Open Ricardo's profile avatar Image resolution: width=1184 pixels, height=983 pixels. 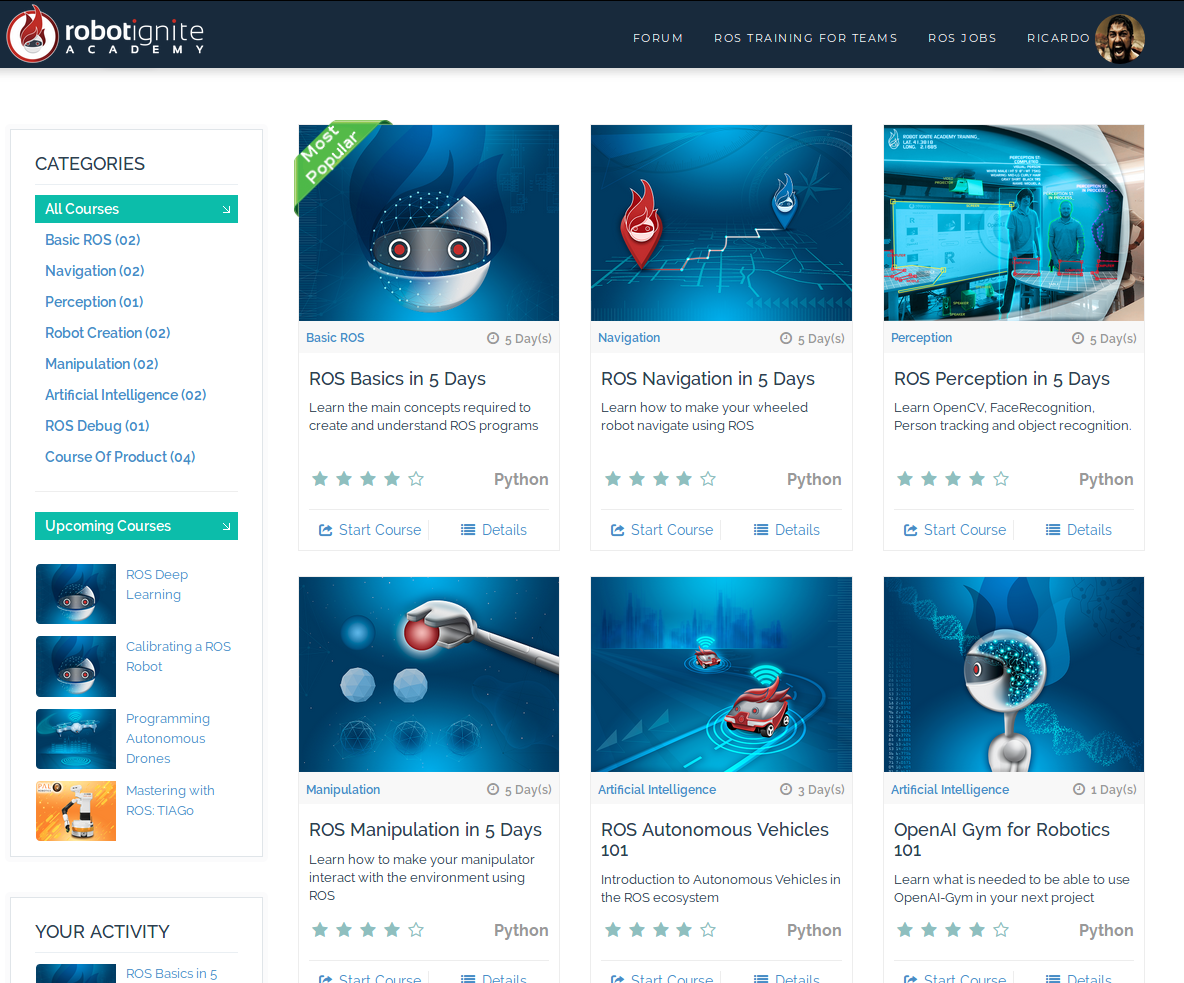point(1120,38)
